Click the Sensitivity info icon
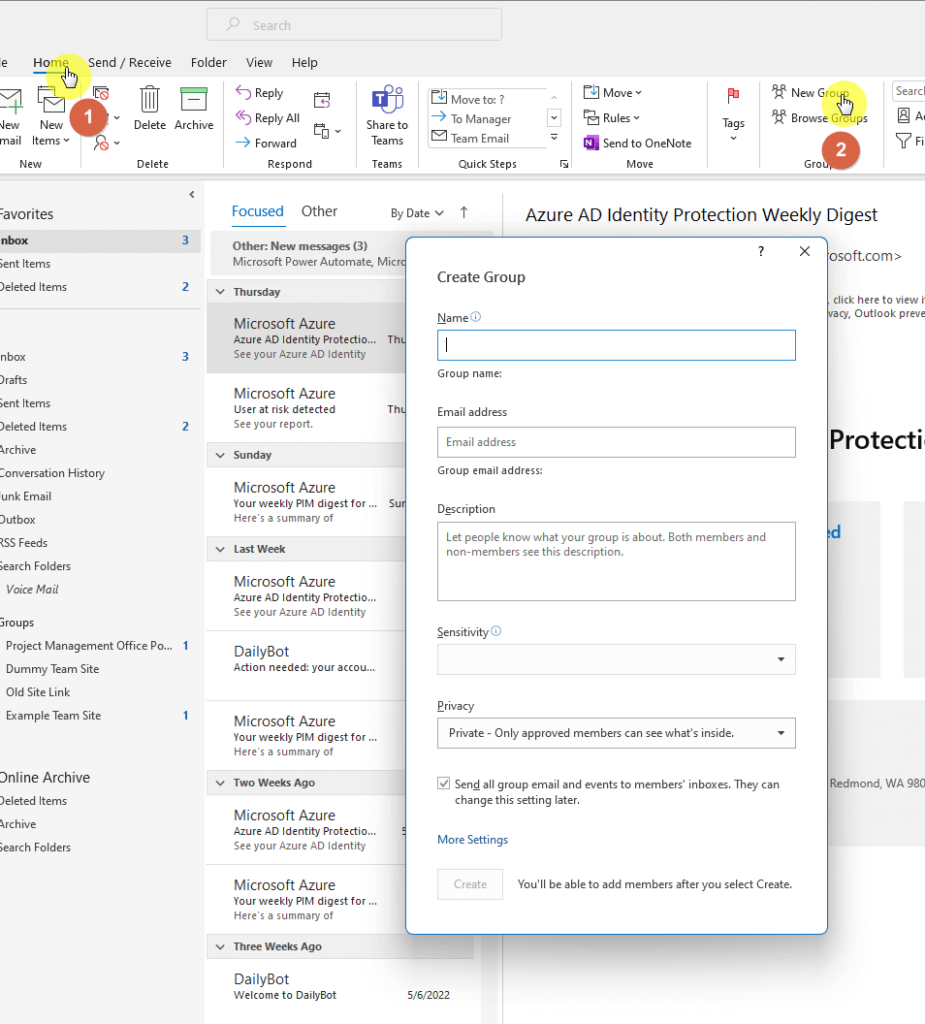Image resolution: width=925 pixels, height=1024 pixels. pos(496,631)
